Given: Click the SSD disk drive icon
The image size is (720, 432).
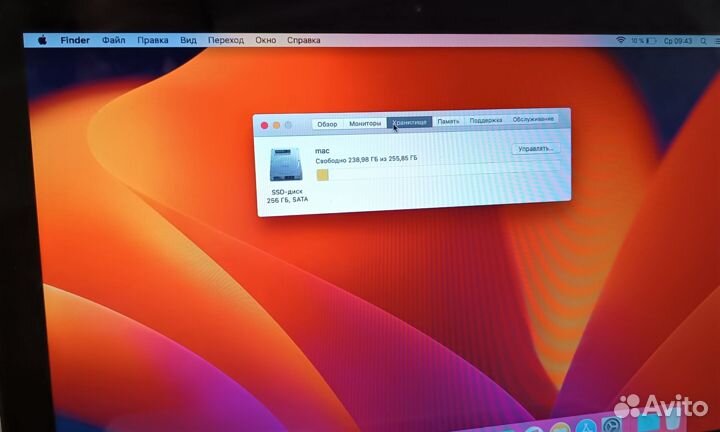Looking at the screenshot, I should tap(286, 164).
